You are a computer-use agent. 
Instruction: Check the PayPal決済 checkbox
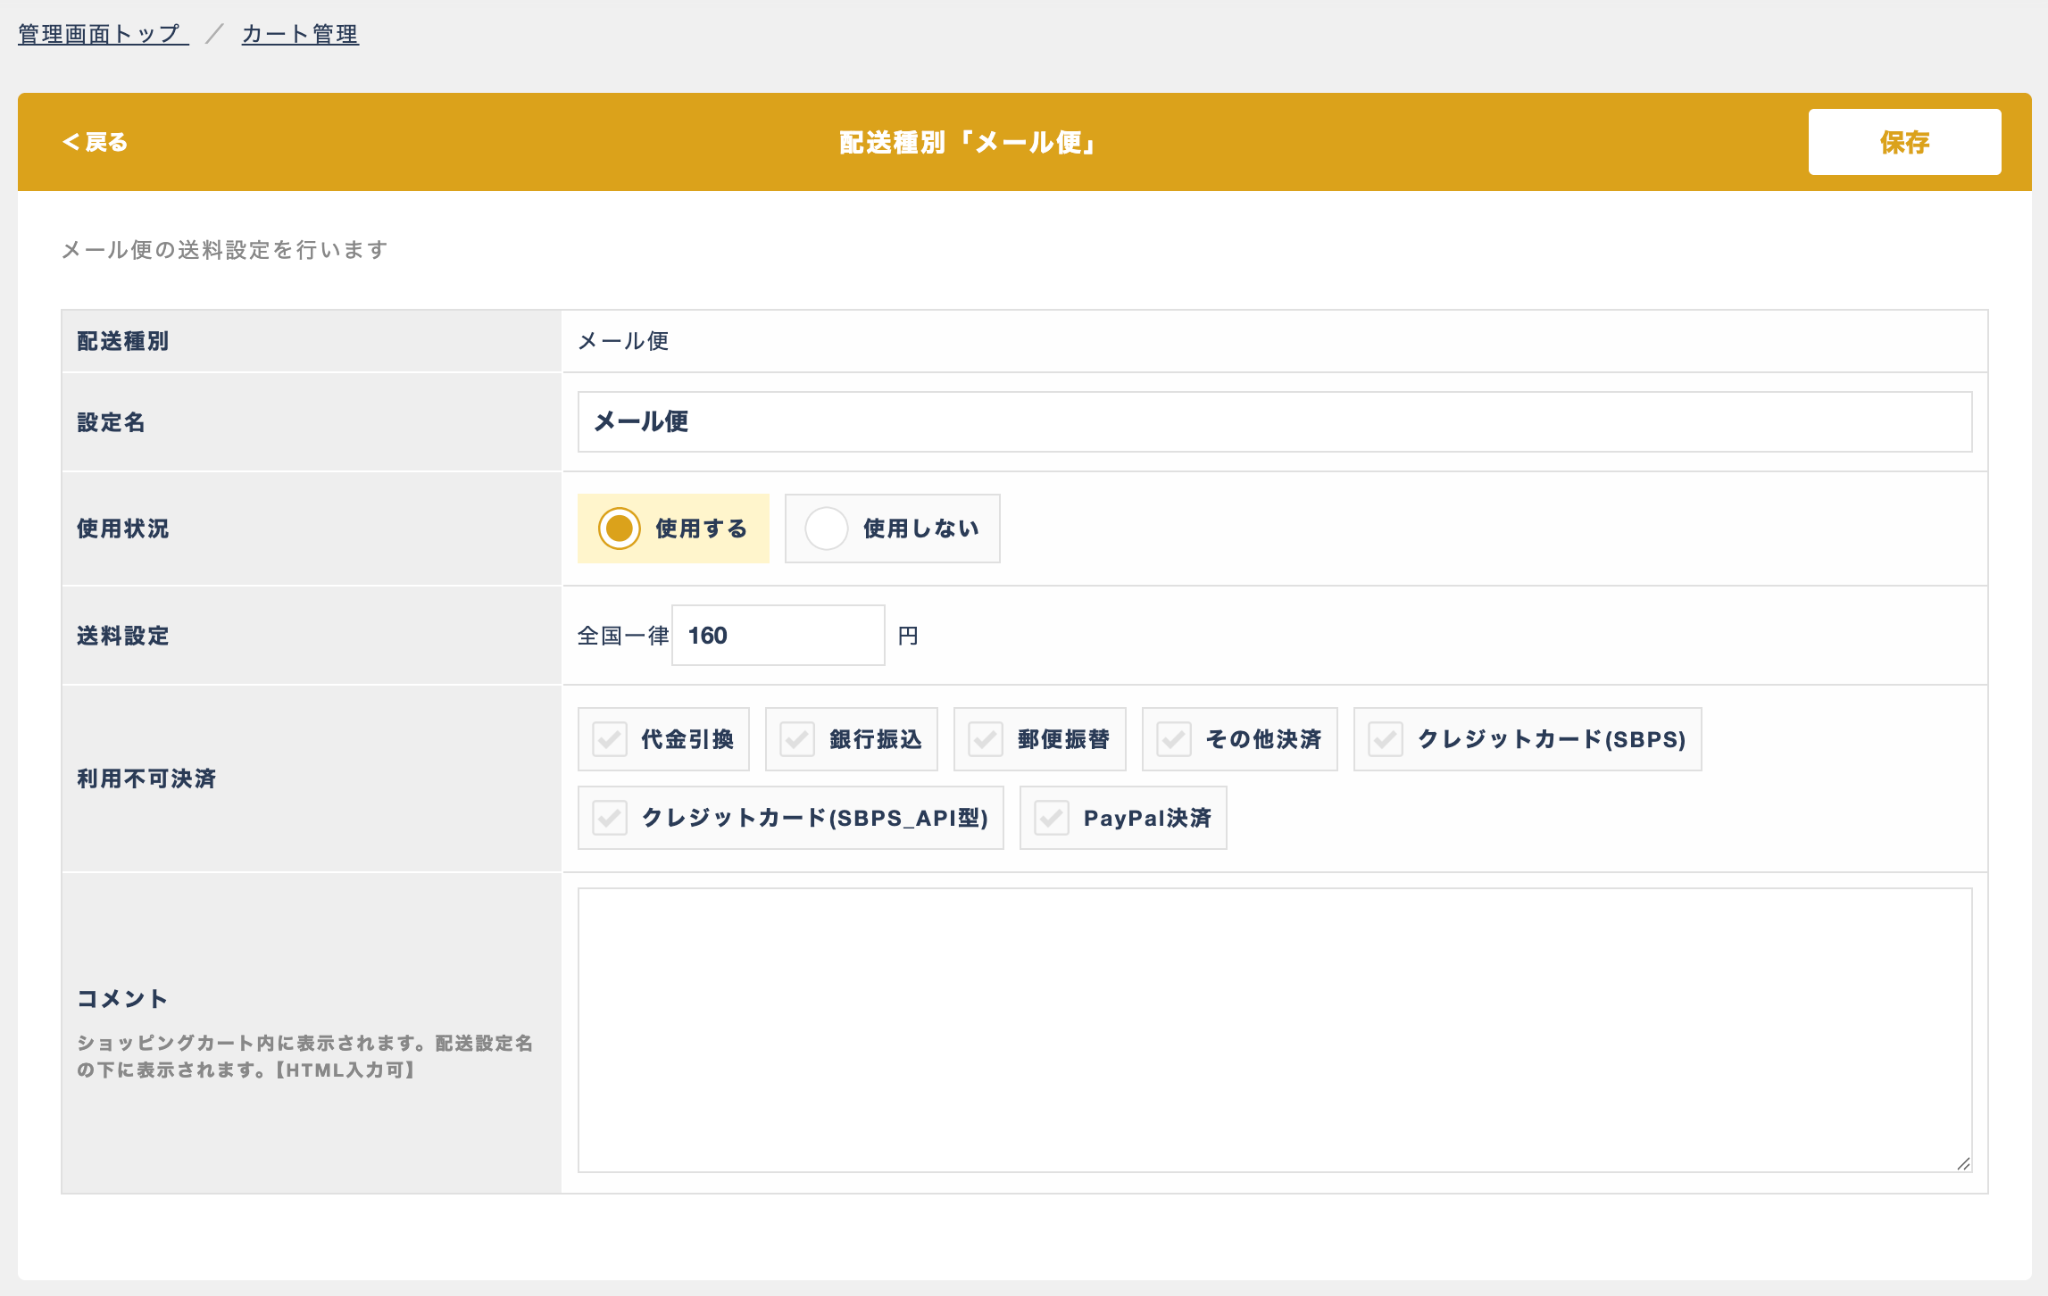(x=1052, y=818)
